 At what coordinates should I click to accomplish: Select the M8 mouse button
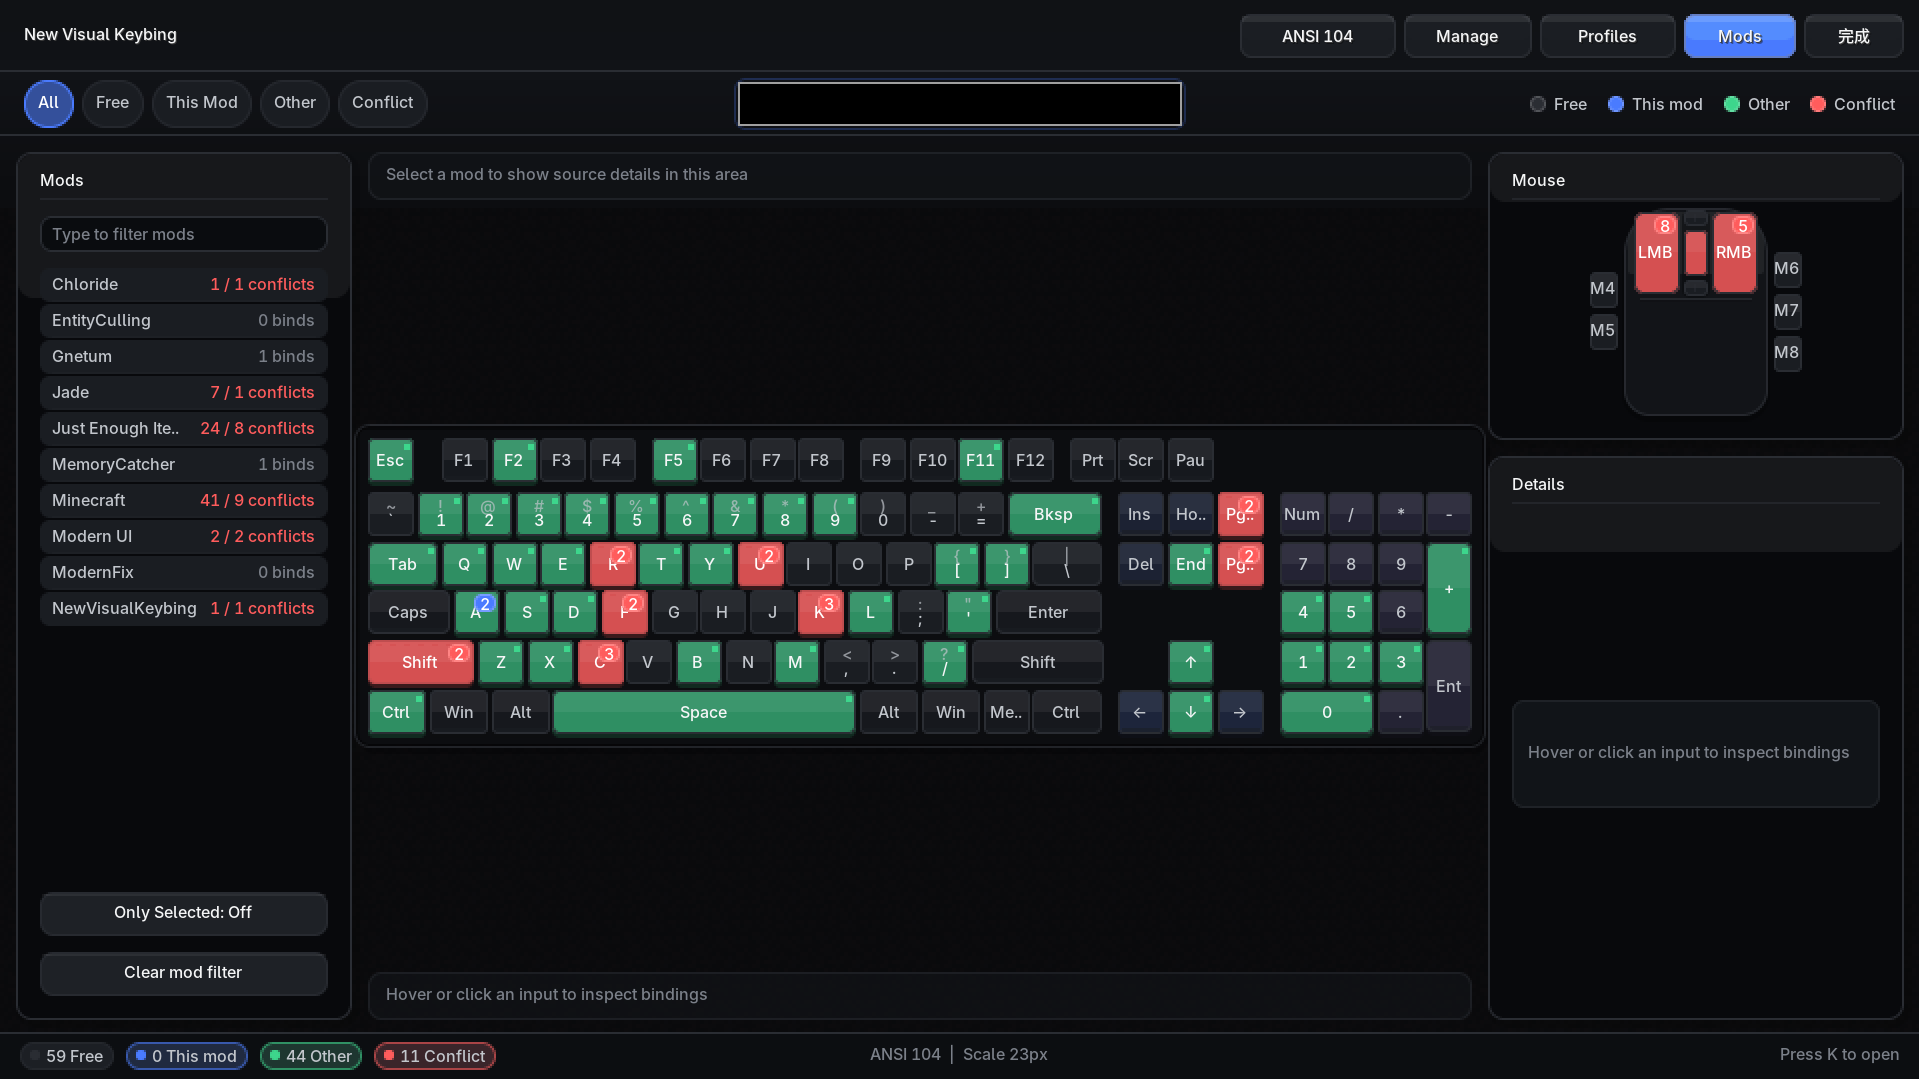(1787, 353)
